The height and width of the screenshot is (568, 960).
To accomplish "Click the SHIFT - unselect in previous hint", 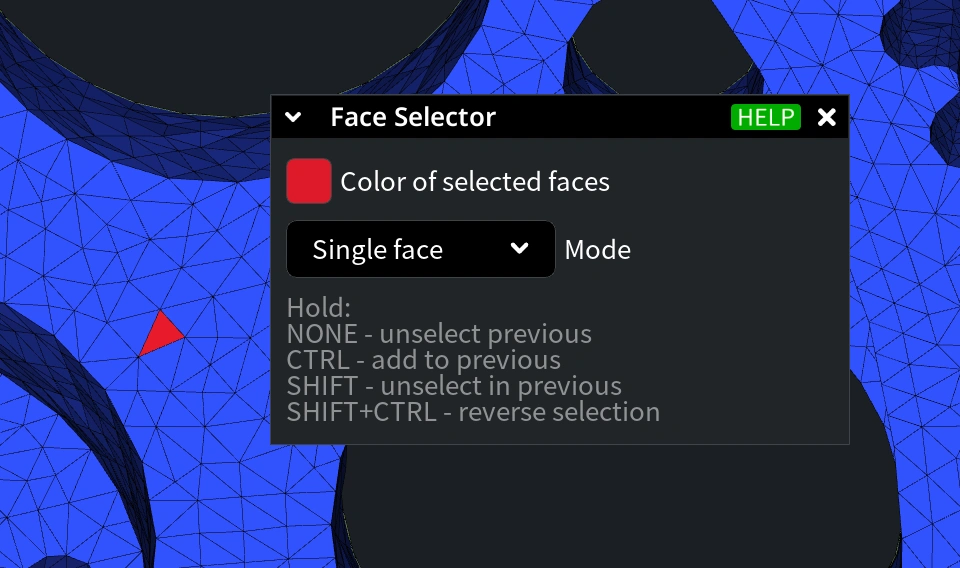I will tap(454, 386).
